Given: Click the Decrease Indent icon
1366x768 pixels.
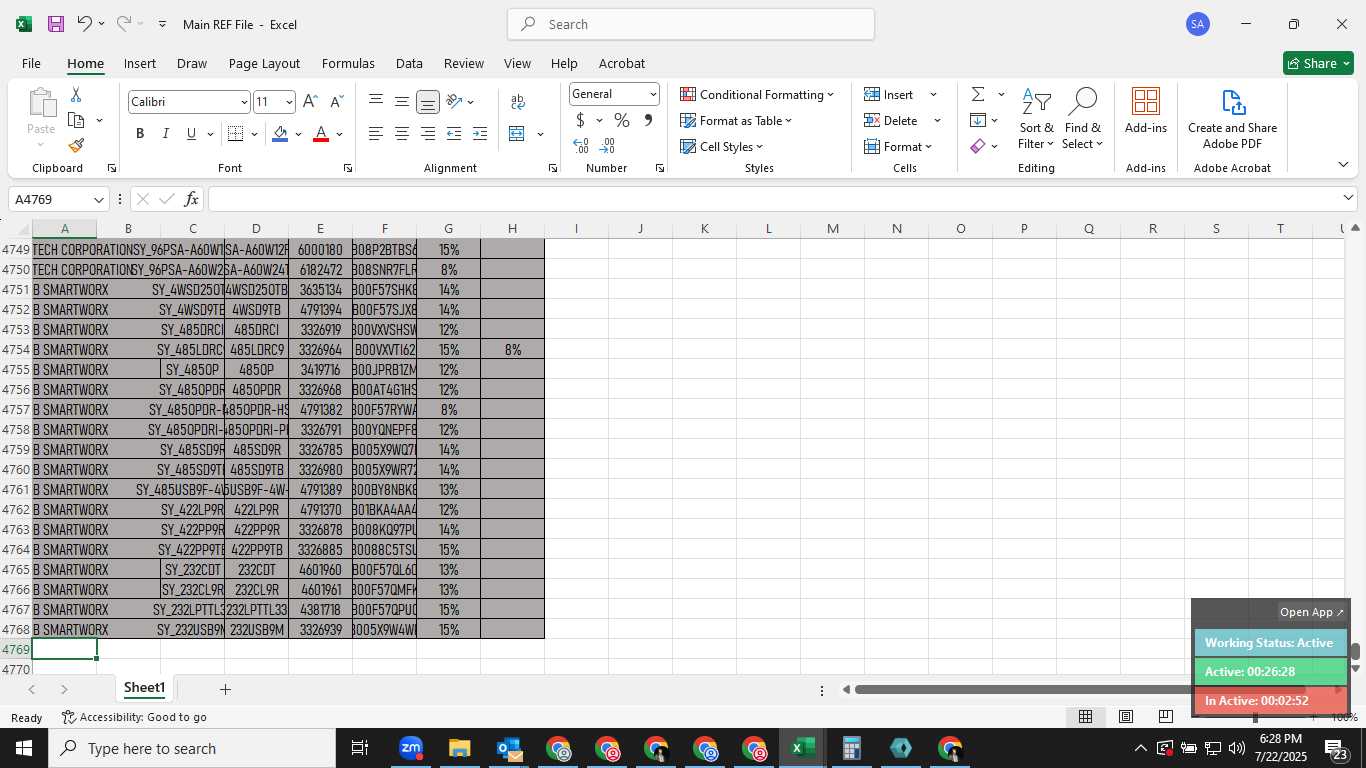Looking at the screenshot, I should pos(454,134).
